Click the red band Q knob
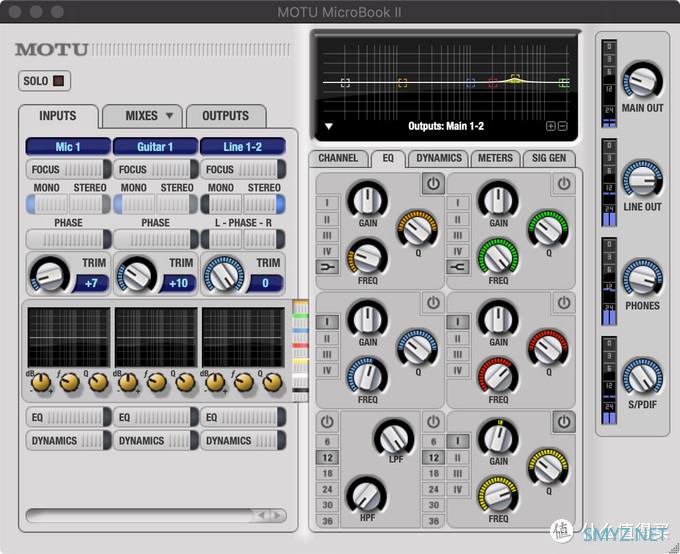The height and width of the screenshot is (554, 680). (x=548, y=349)
